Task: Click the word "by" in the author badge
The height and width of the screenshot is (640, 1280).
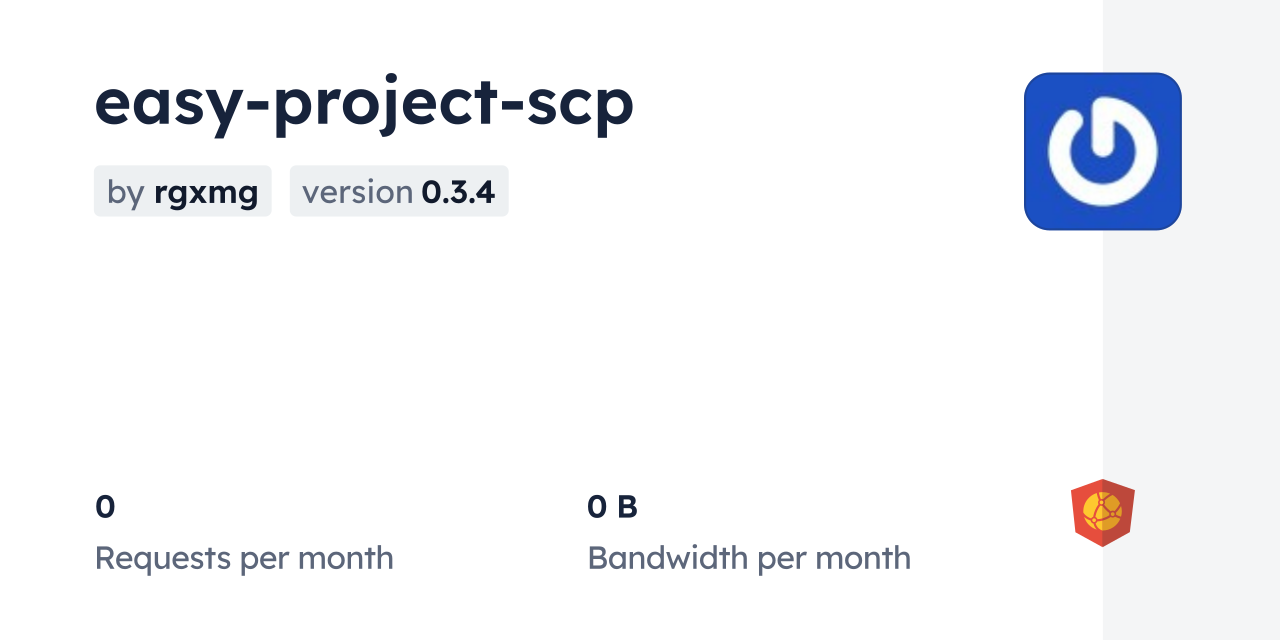Action: [126, 192]
